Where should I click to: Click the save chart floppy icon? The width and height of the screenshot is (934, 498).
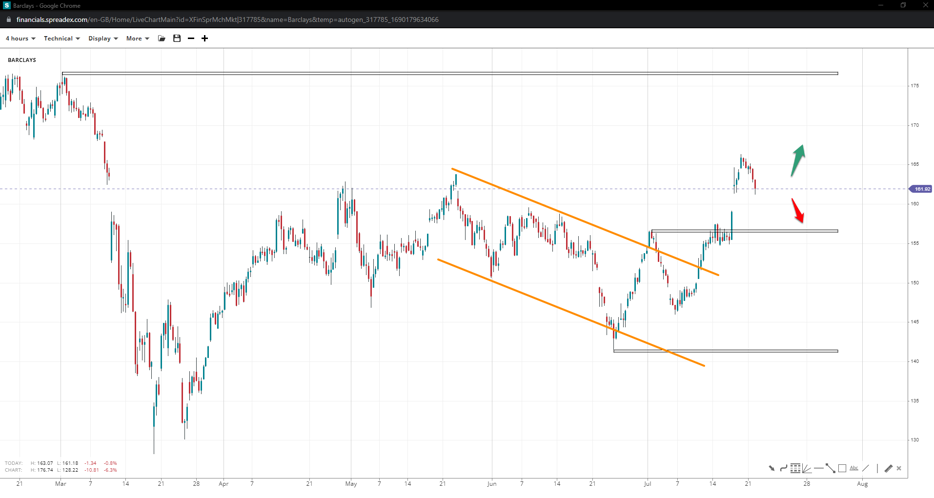point(177,39)
